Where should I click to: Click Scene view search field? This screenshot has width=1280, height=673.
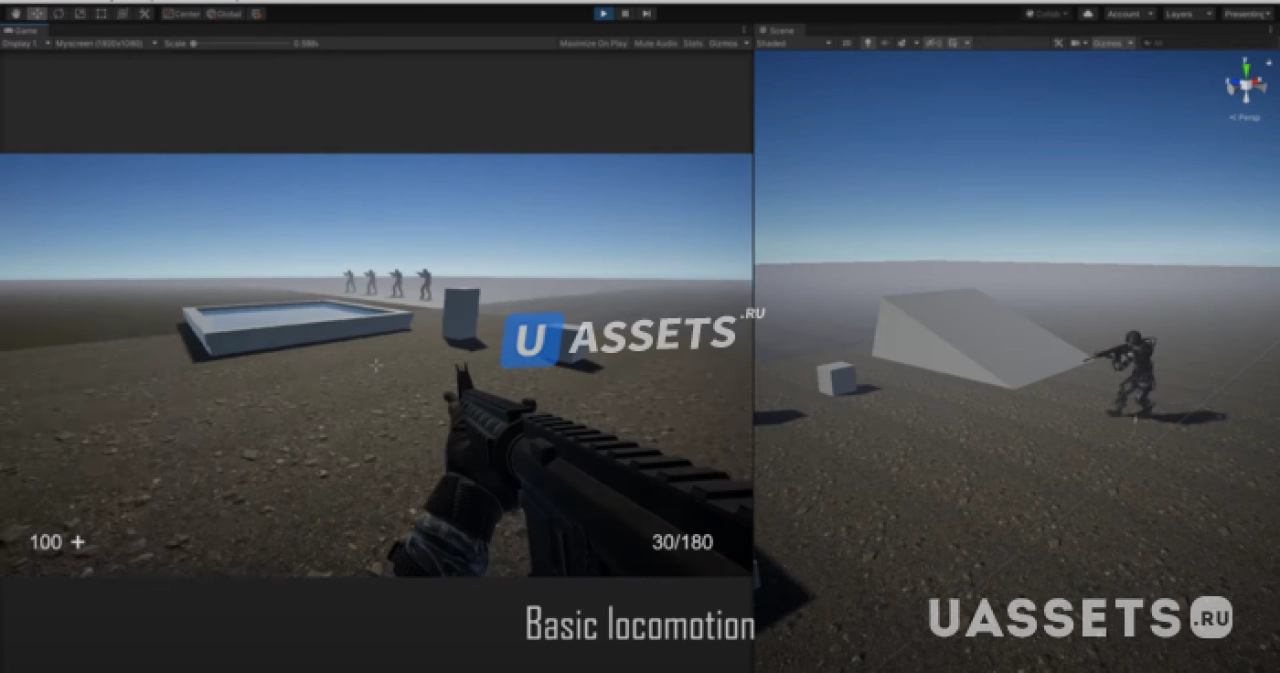[x=1205, y=44]
